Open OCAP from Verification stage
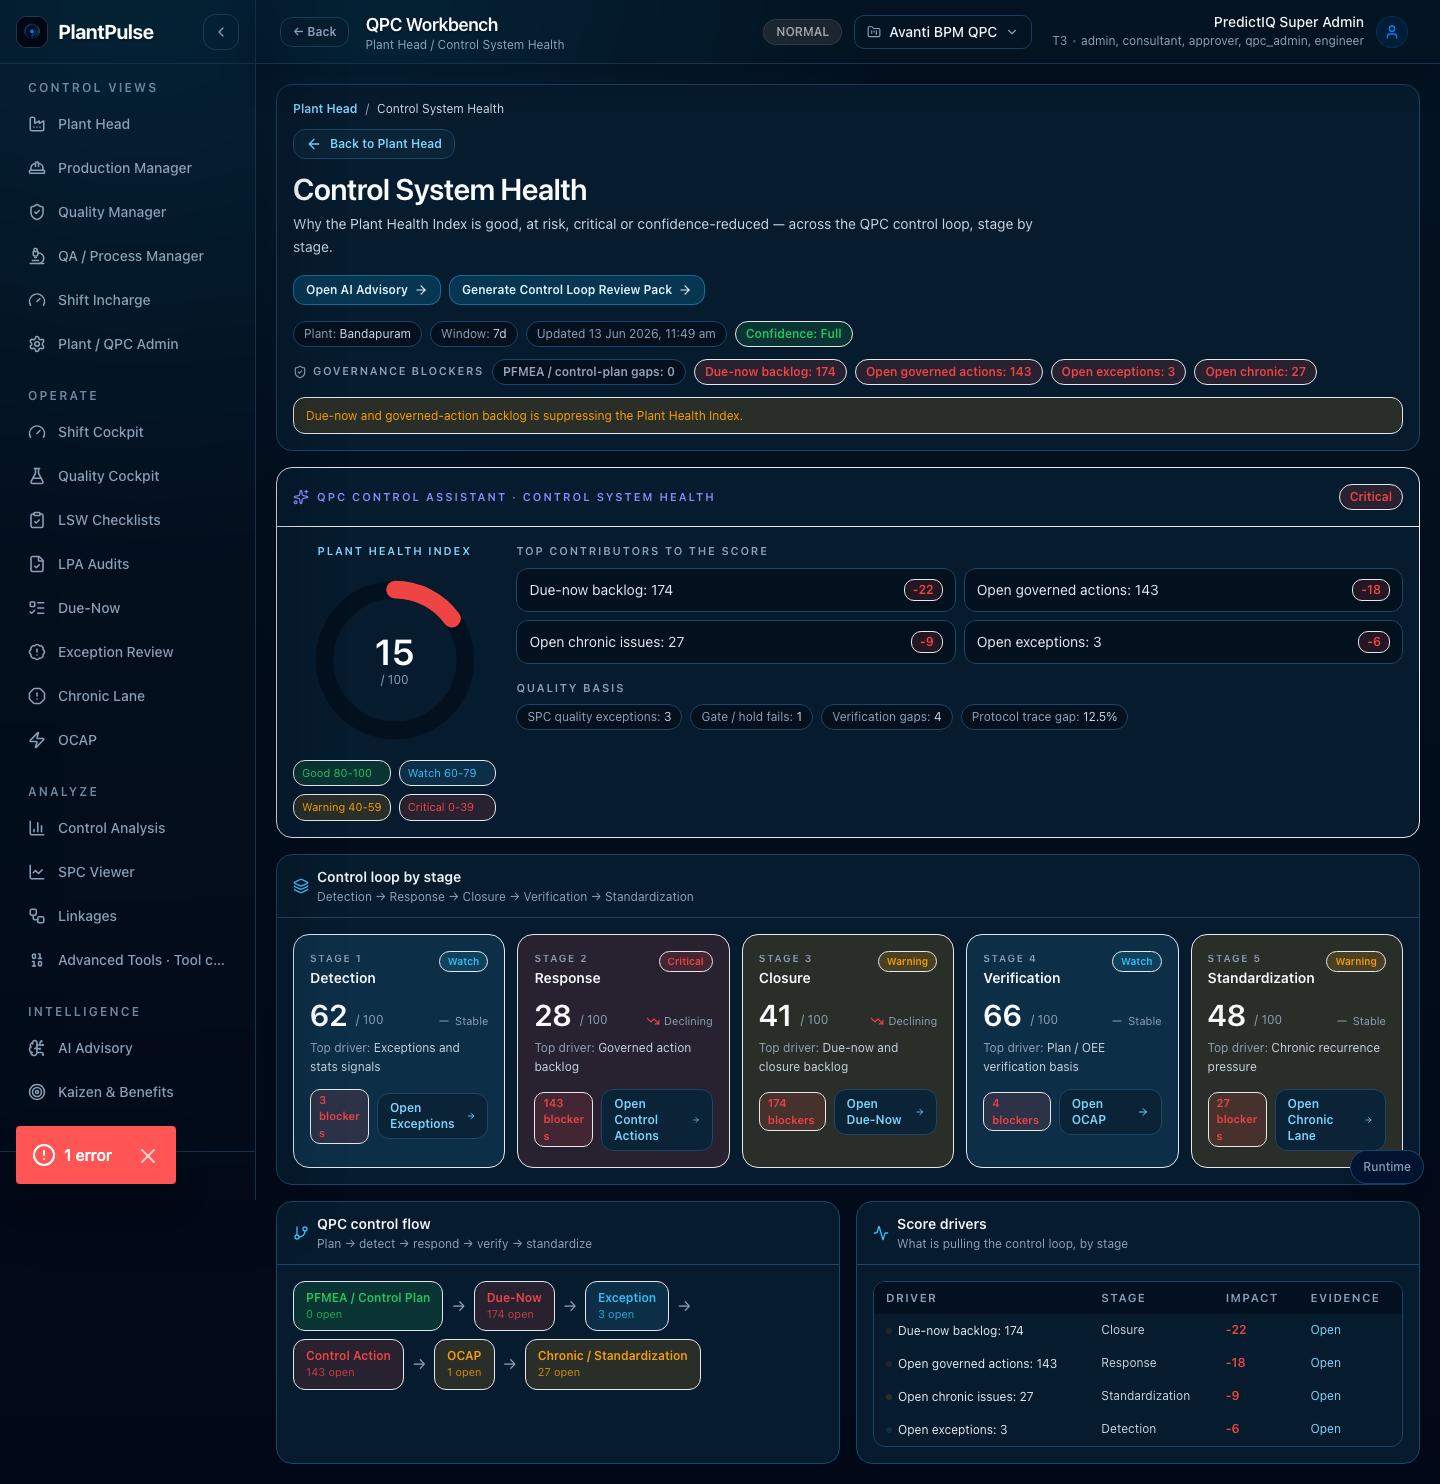 click(x=1110, y=1112)
